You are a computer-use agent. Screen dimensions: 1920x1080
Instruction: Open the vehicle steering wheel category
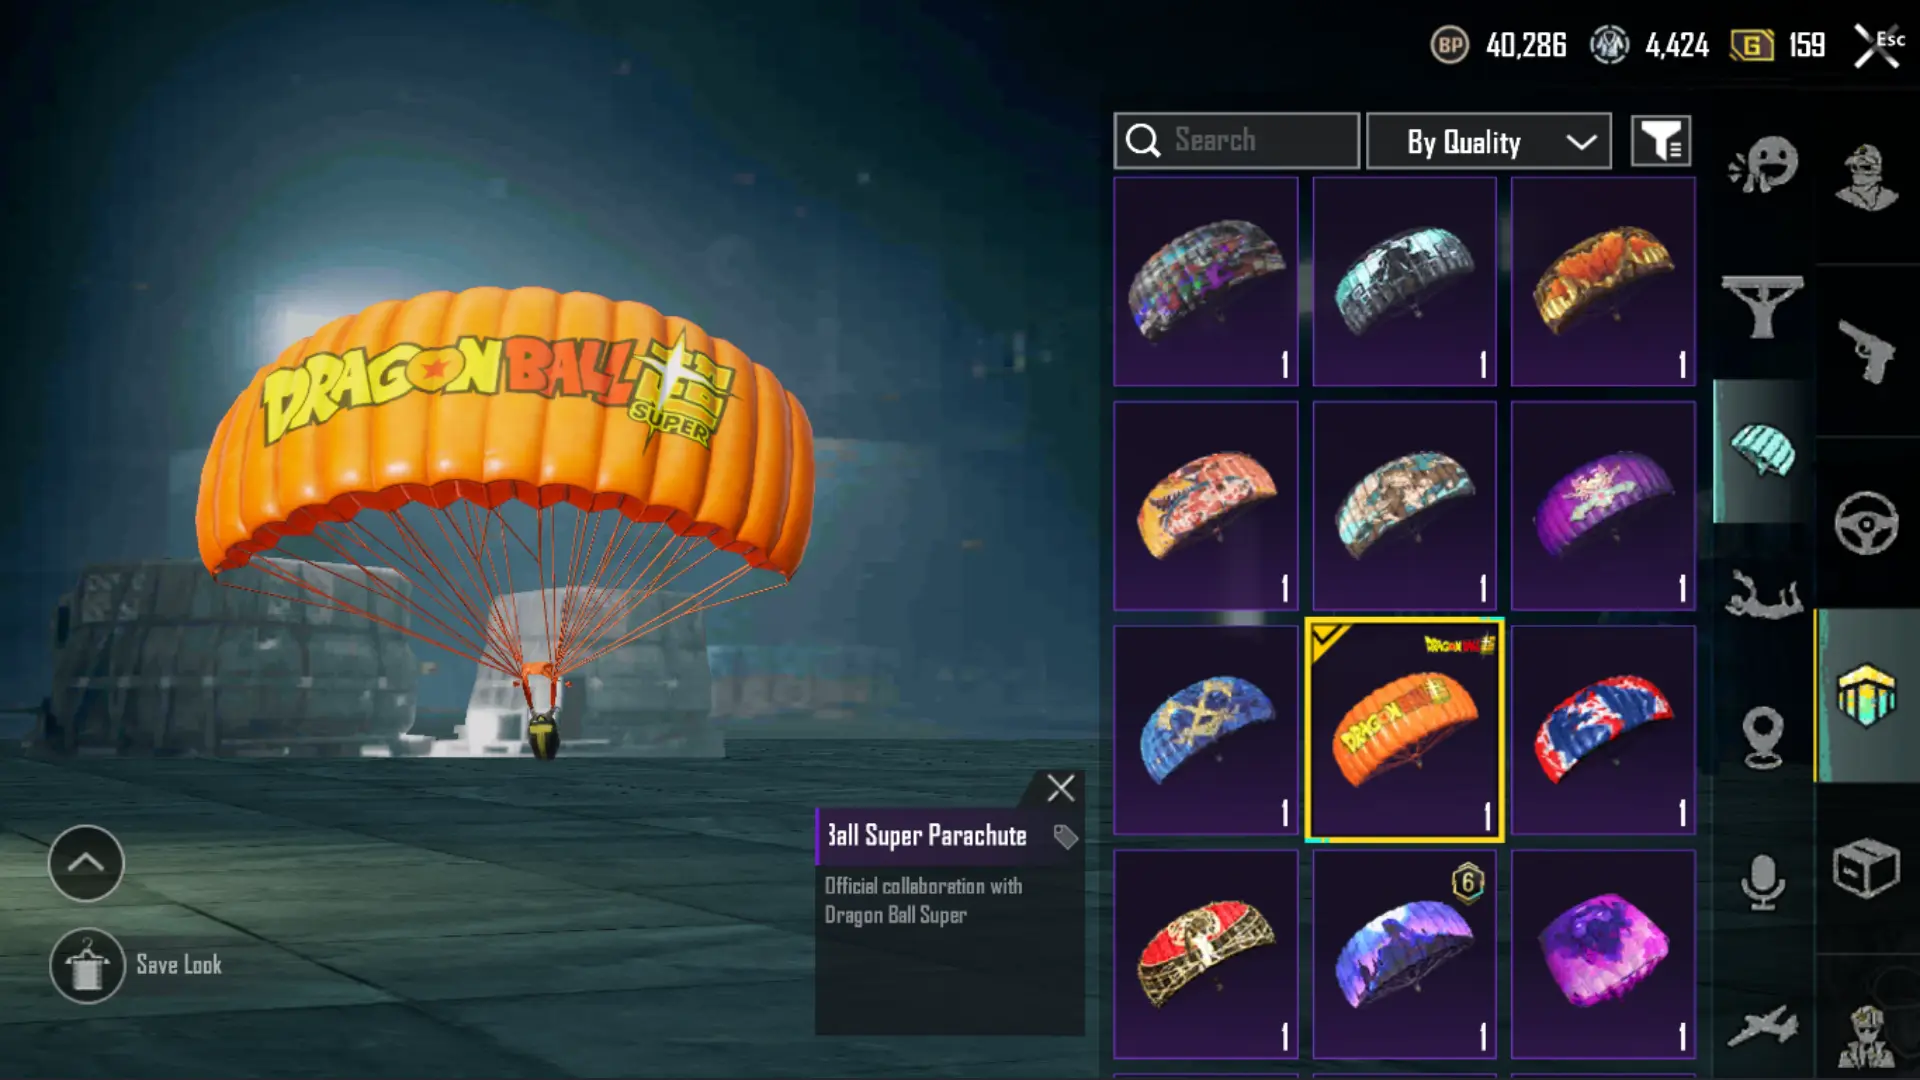[1866, 523]
